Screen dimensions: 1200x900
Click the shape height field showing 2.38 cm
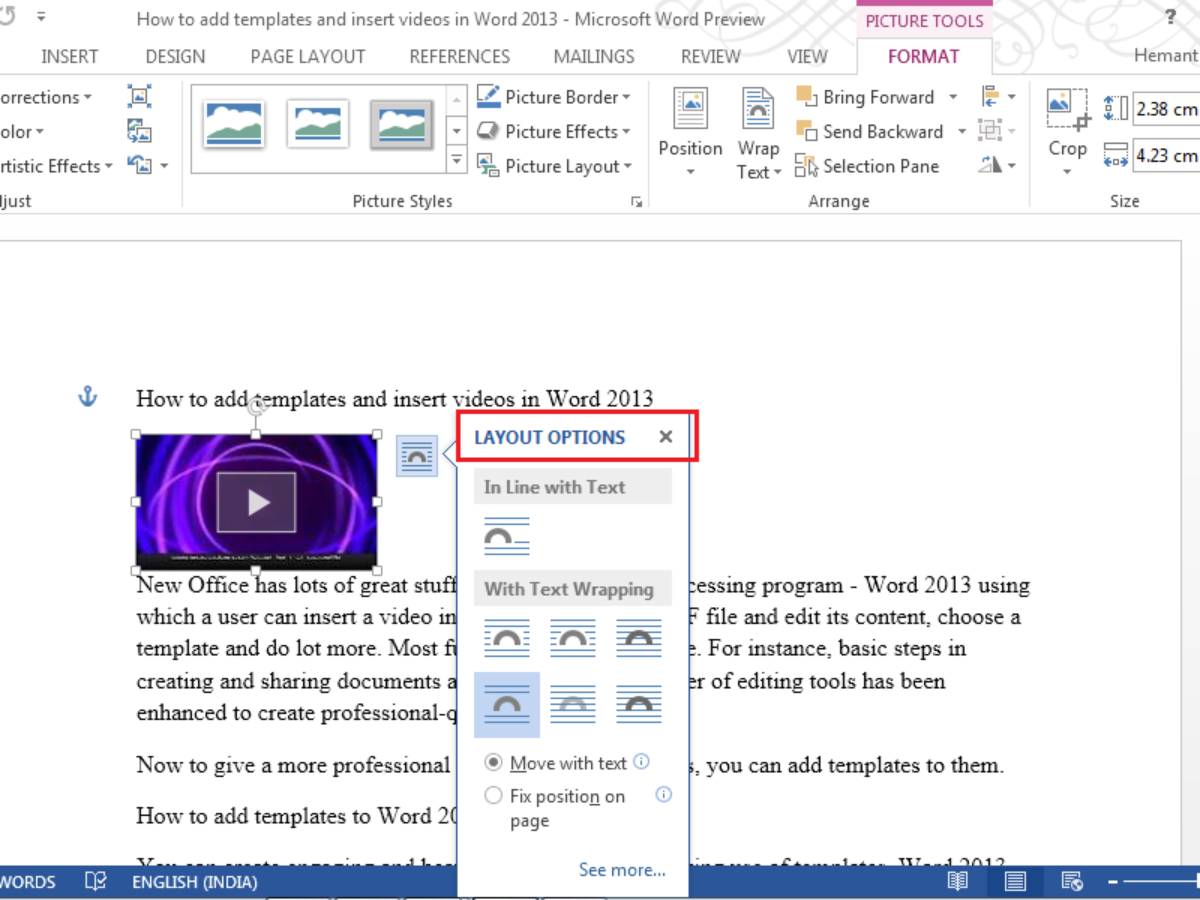point(1167,108)
